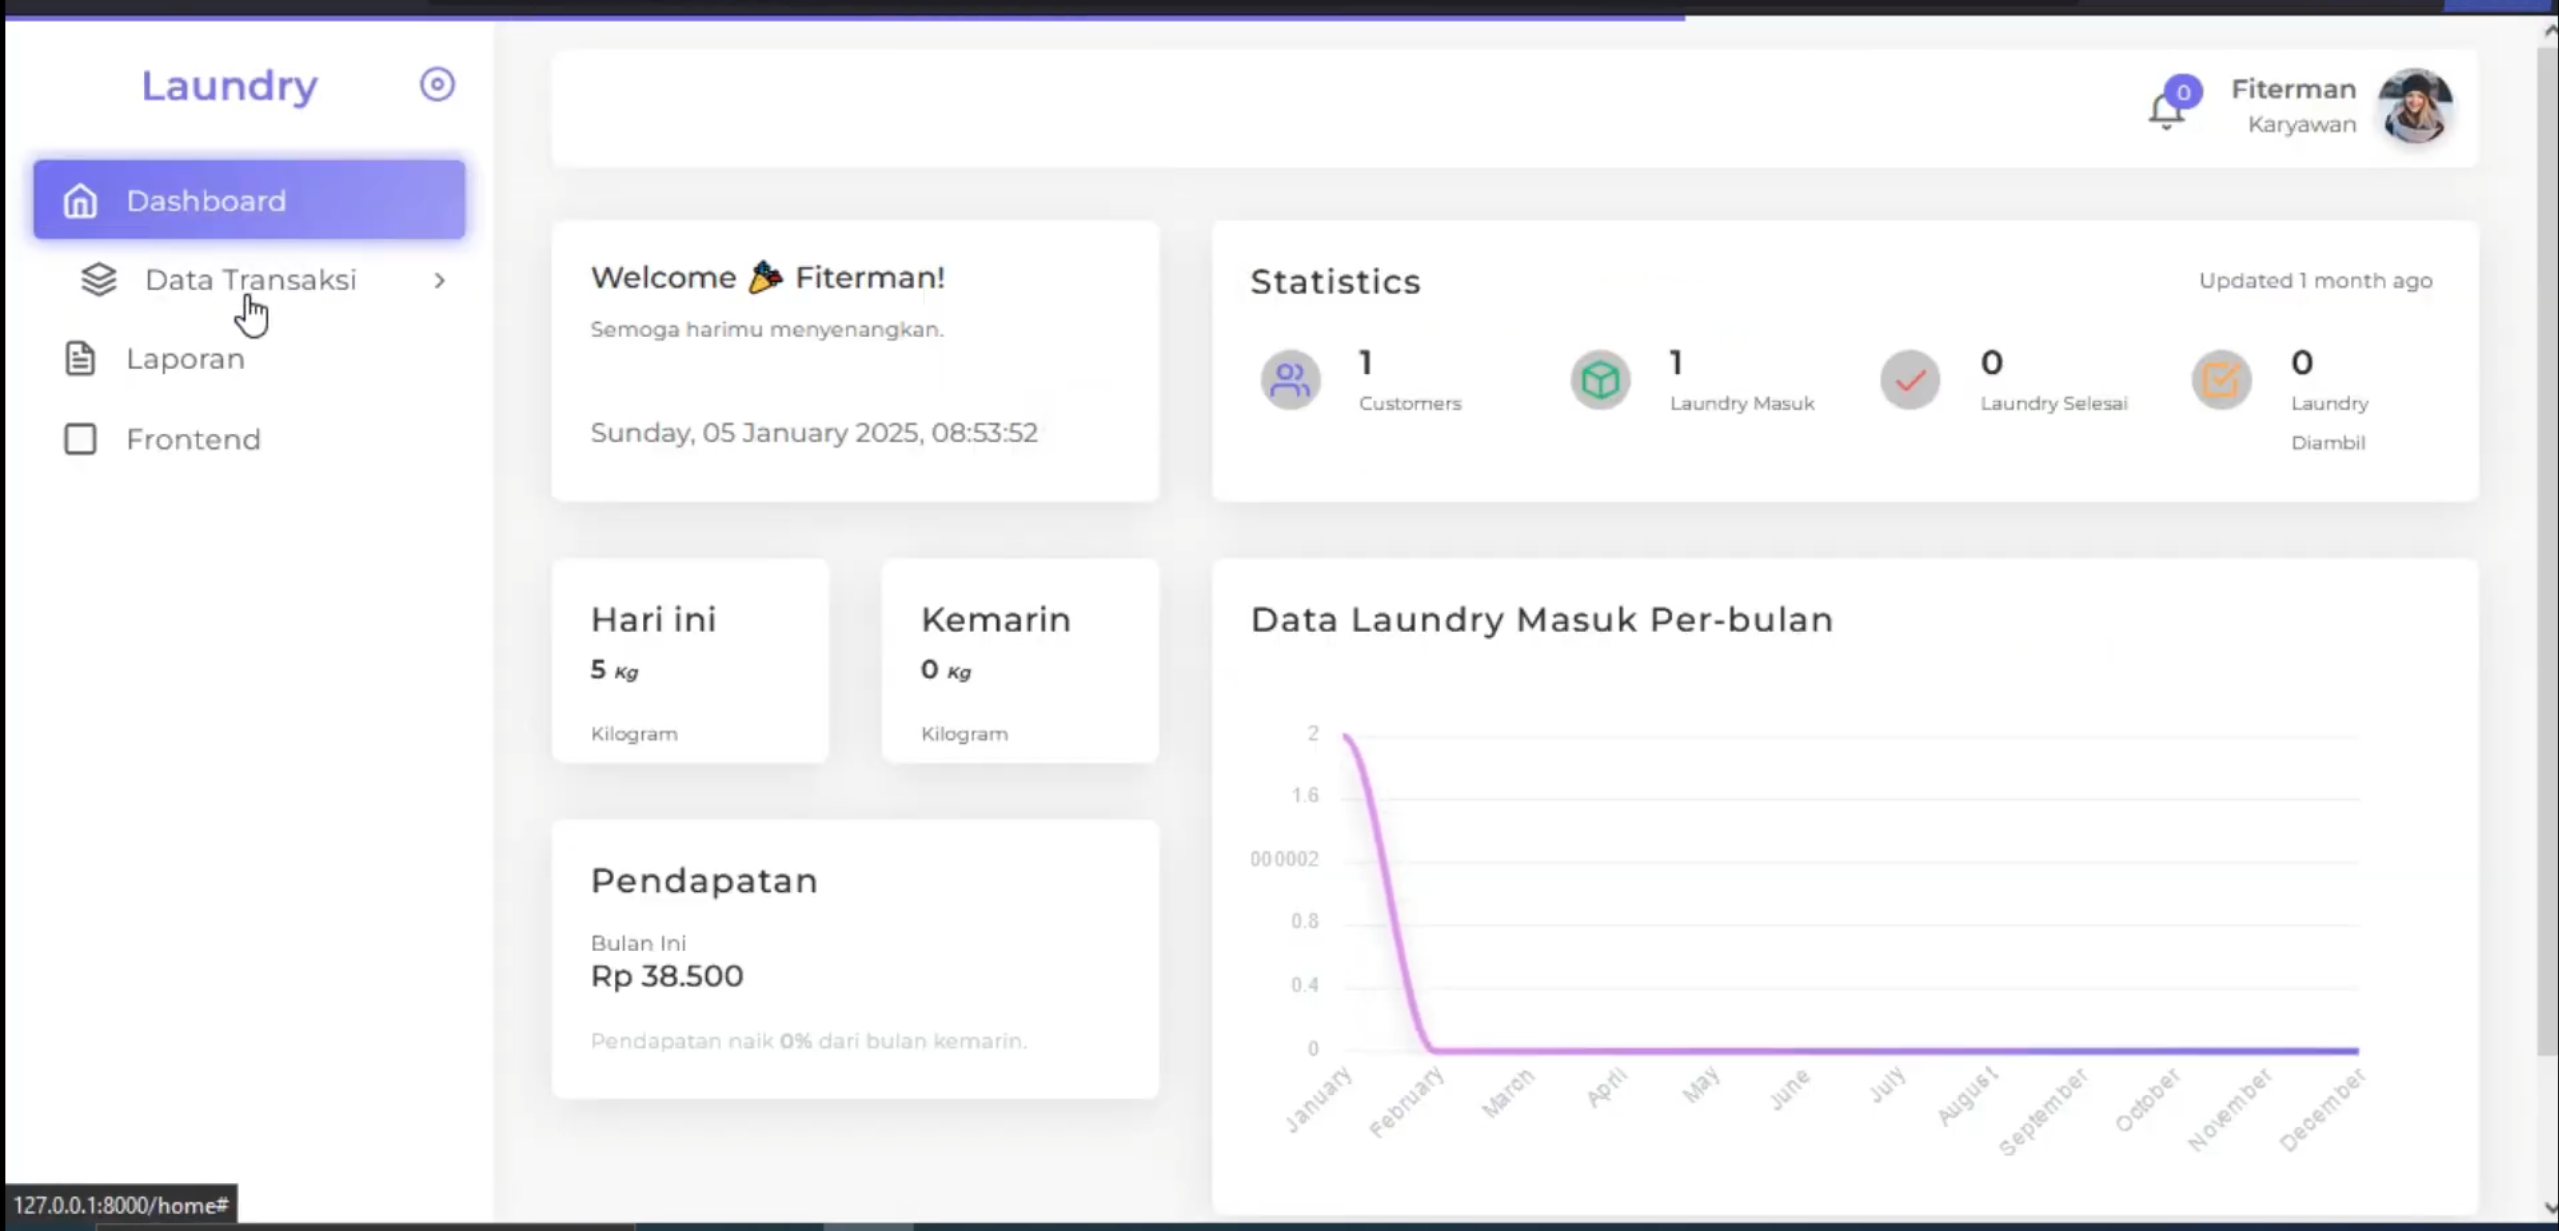Click the Karyawan role label
Viewport: 2559px width, 1231px height.
click(x=2301, y=124)
